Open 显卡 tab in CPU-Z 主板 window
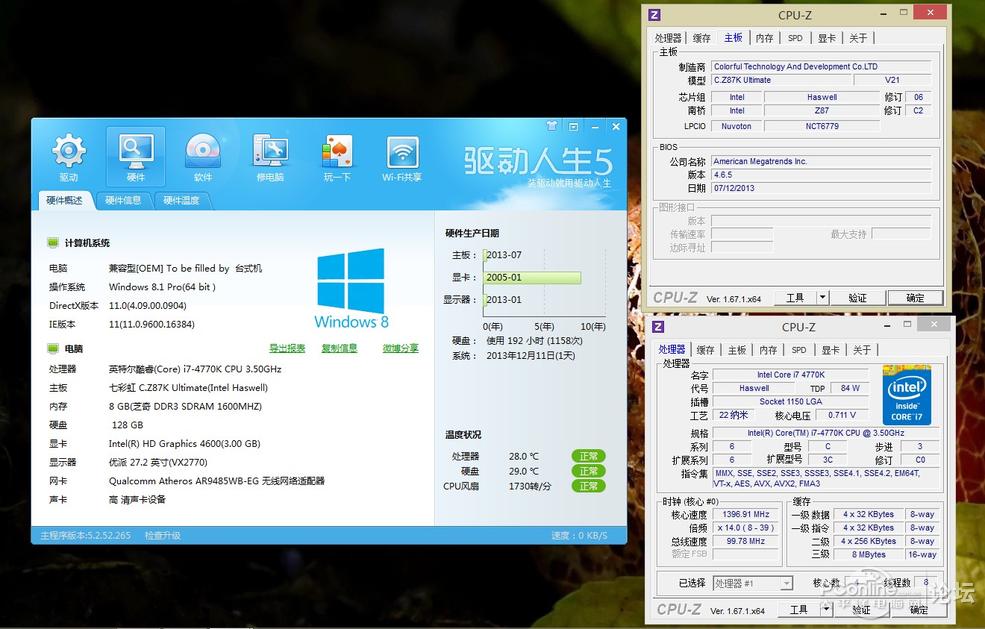The width and height of the screenshot is (985, 629). click(x=827, y=38)
